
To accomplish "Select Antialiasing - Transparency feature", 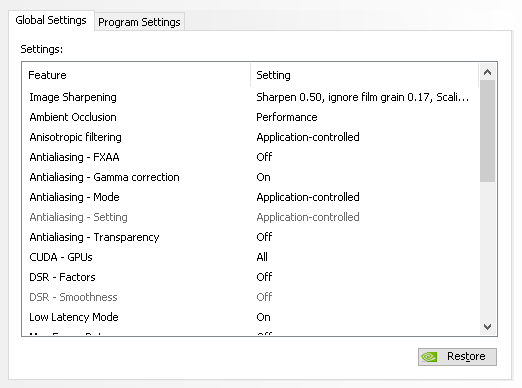I will tap(94, 237).
